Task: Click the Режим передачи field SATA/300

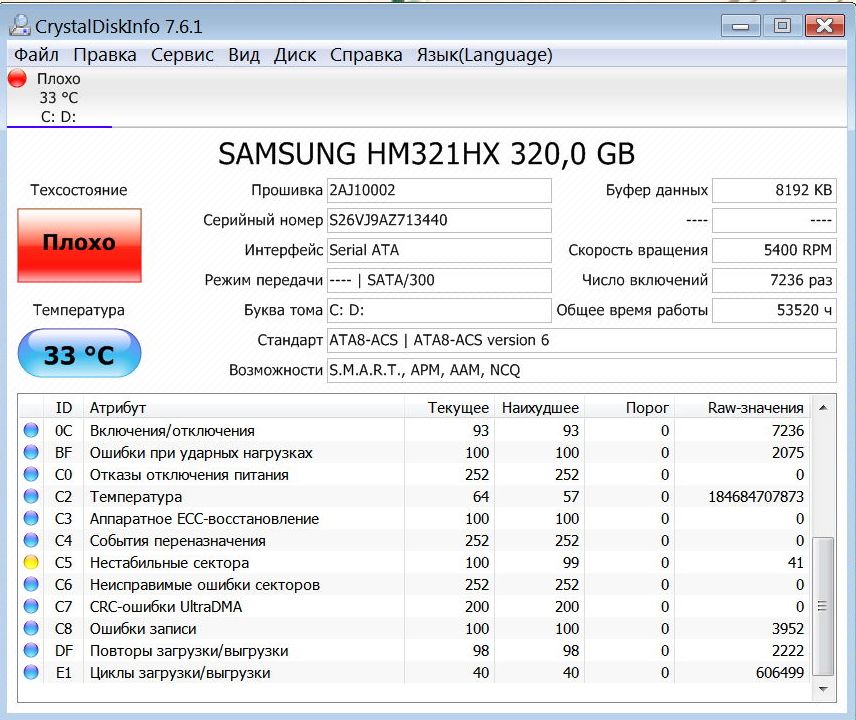Action: pyautogui.click(x=439, y=281)
